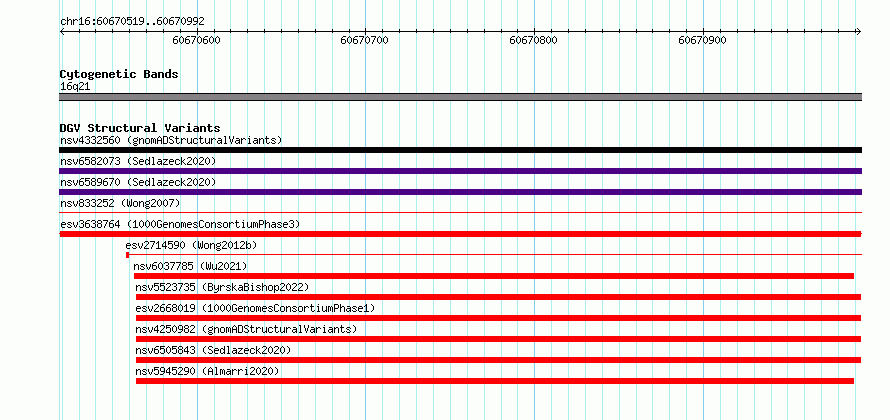Click ruler position 60670600
This screenshot has width=890, height=420.
click(x=196, y=40)
